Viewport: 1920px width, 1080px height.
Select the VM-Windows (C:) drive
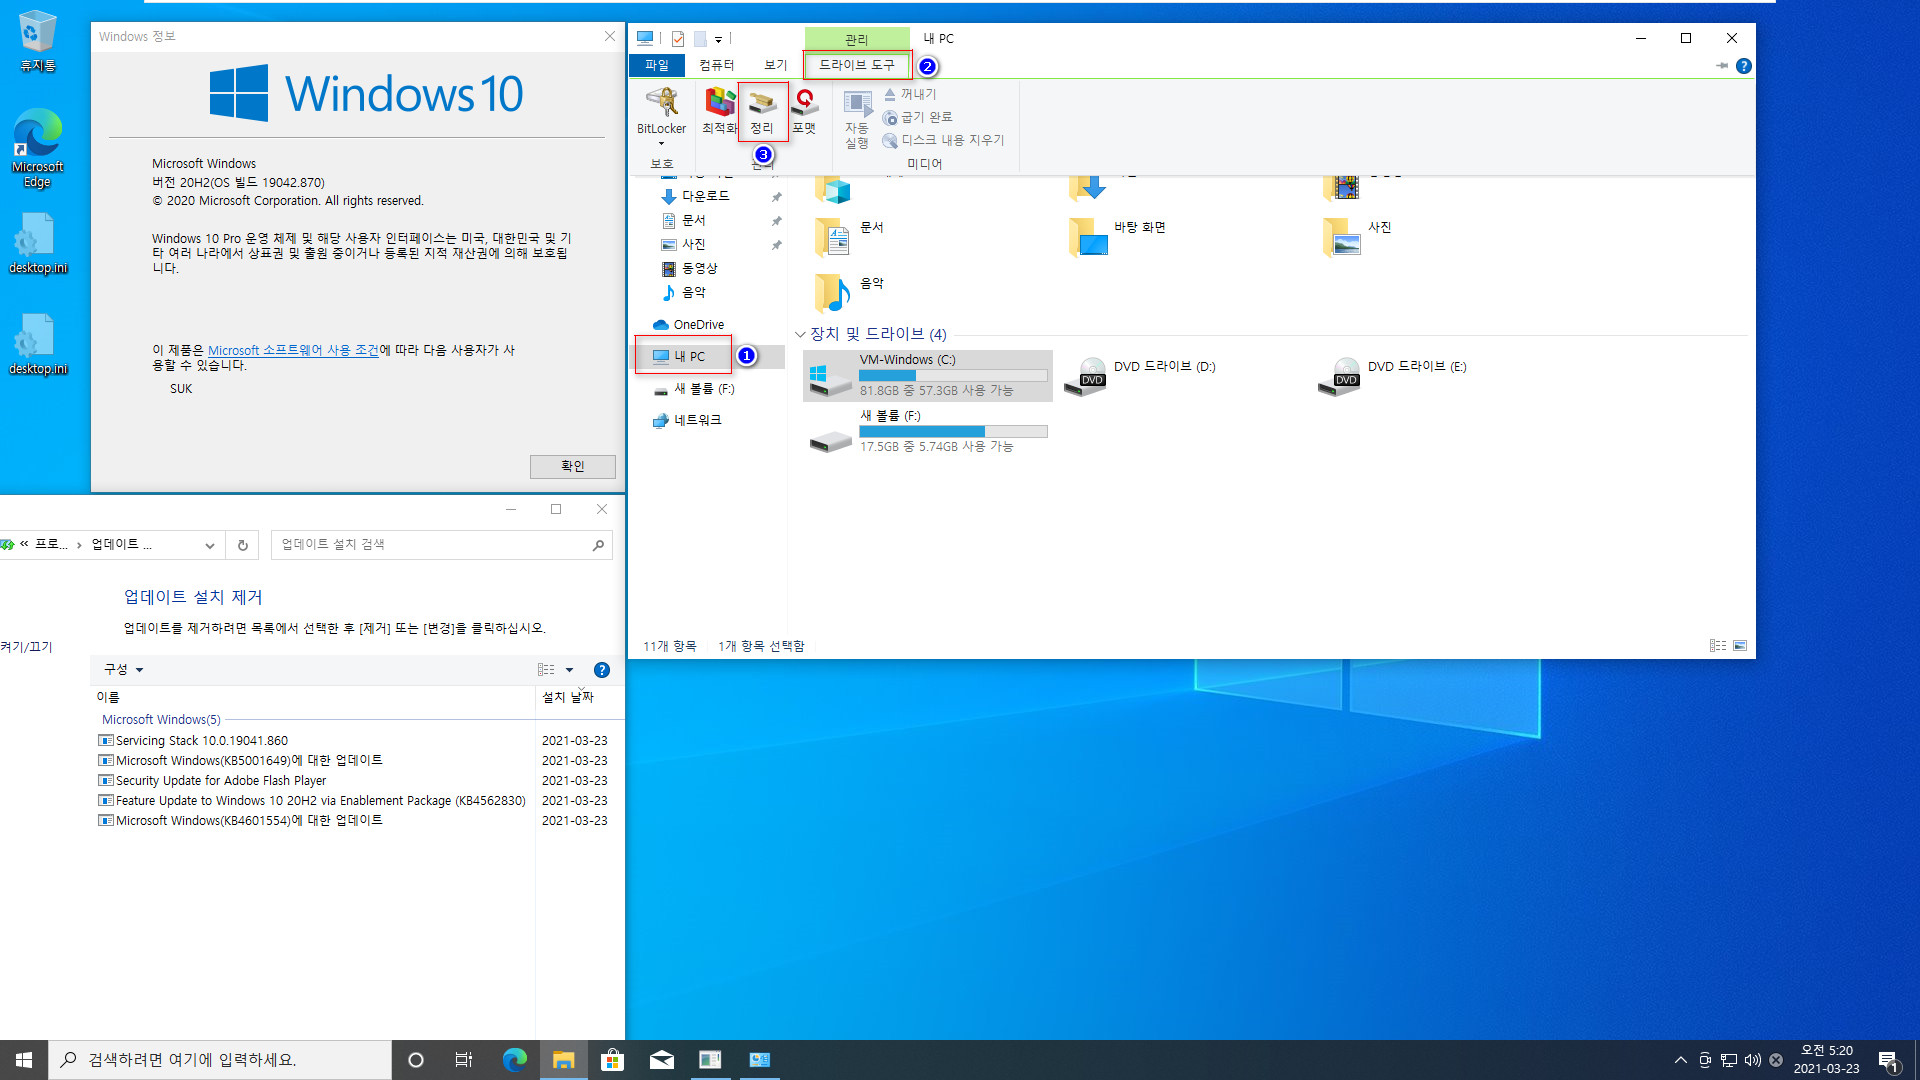928,376
